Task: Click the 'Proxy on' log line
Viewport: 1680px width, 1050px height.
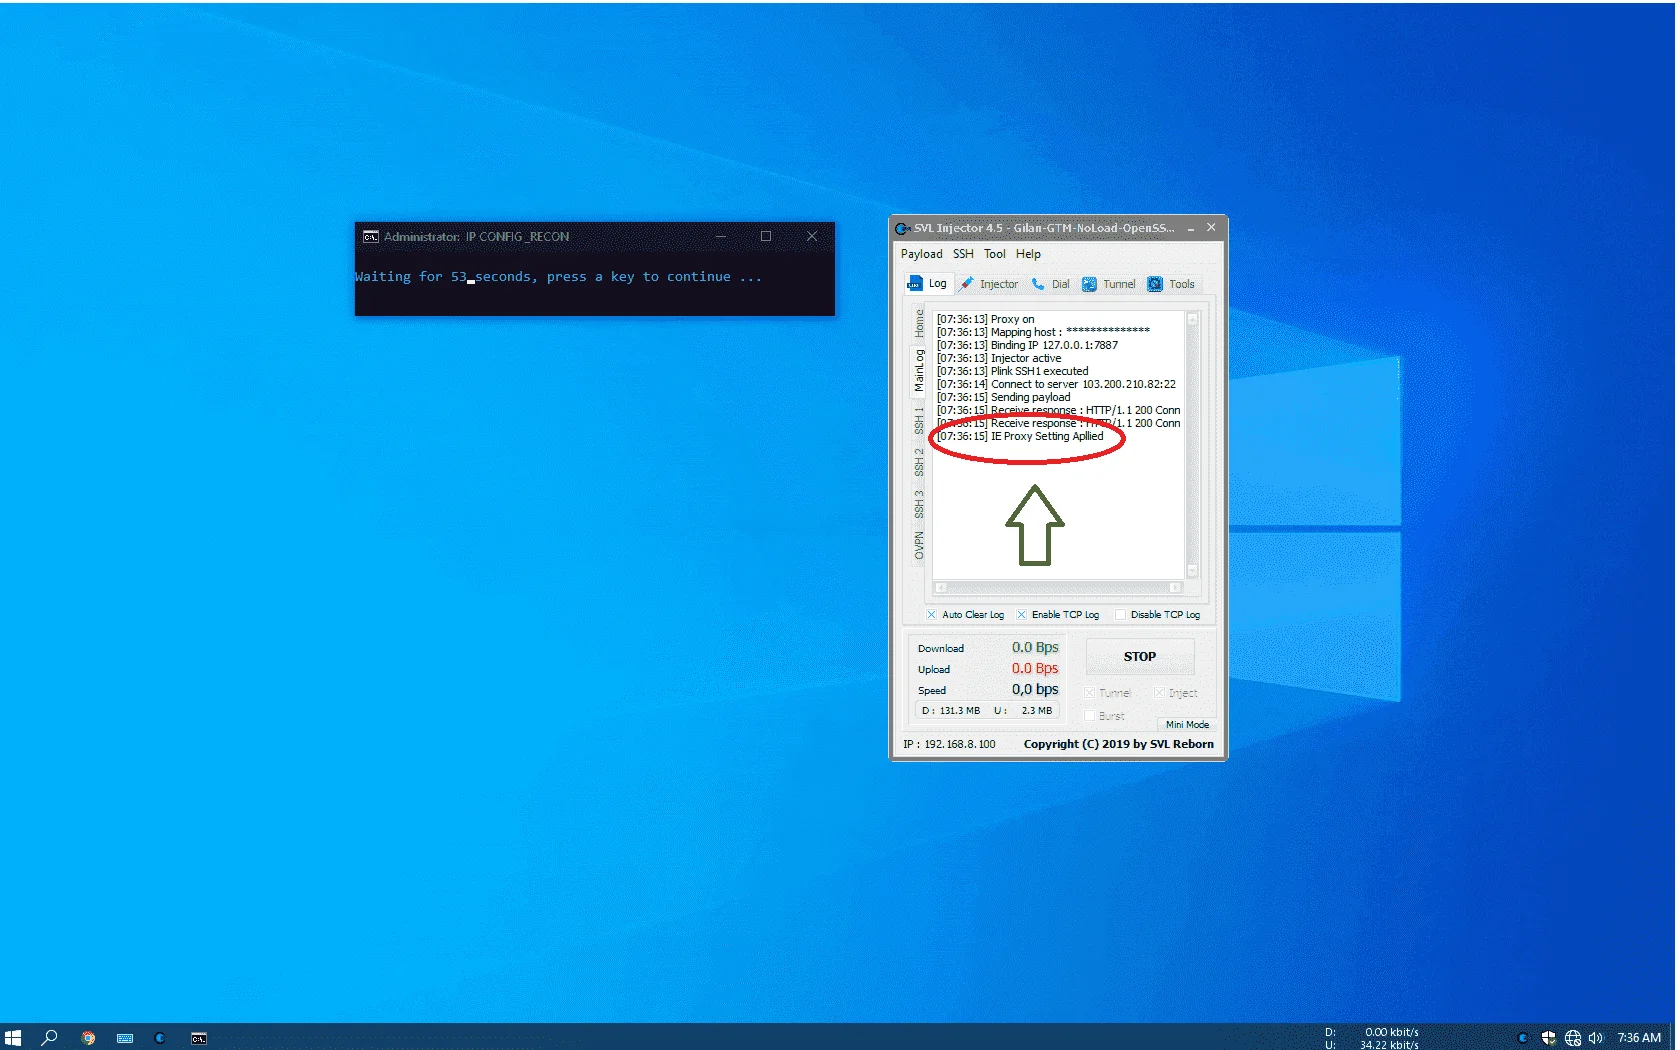Action: pos(986,320)
